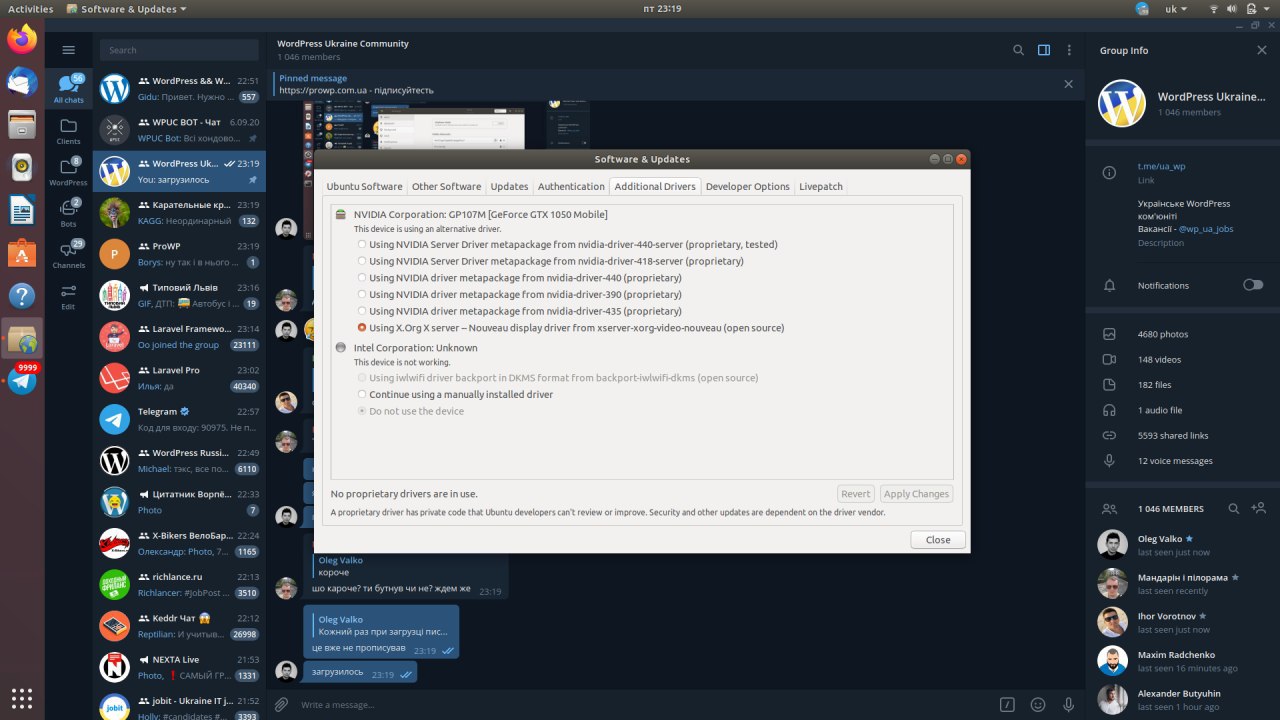Select the All chats folder
The width and height of the screenshot is (1280, 720).
coord(69,89)
